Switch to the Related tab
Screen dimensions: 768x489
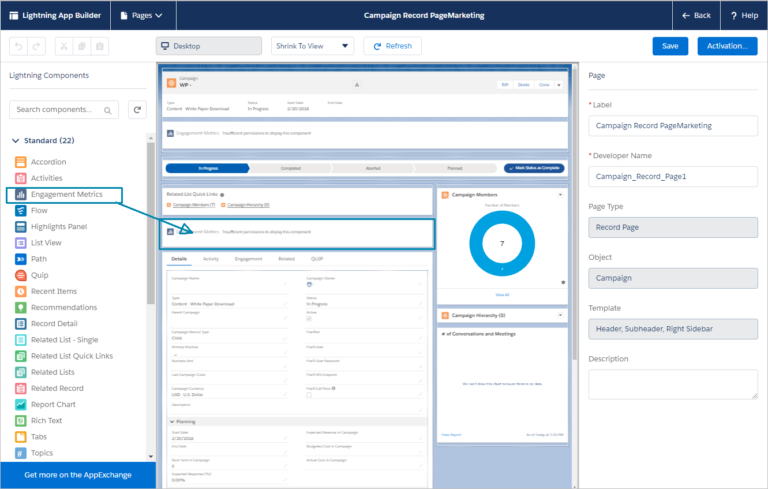(287, 259)
